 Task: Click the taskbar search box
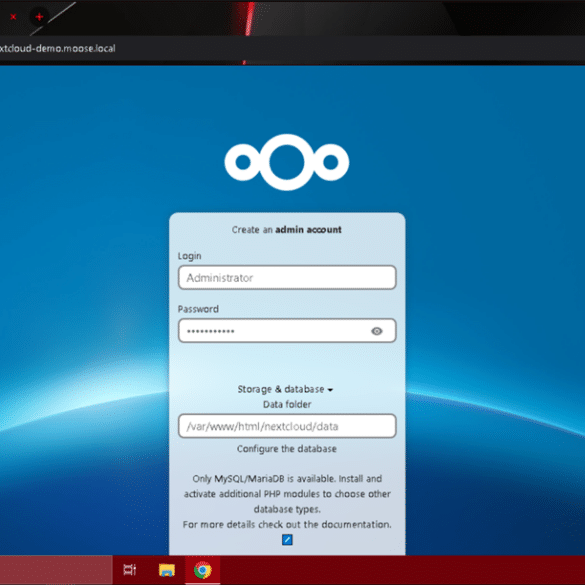[x=56, y=570]
